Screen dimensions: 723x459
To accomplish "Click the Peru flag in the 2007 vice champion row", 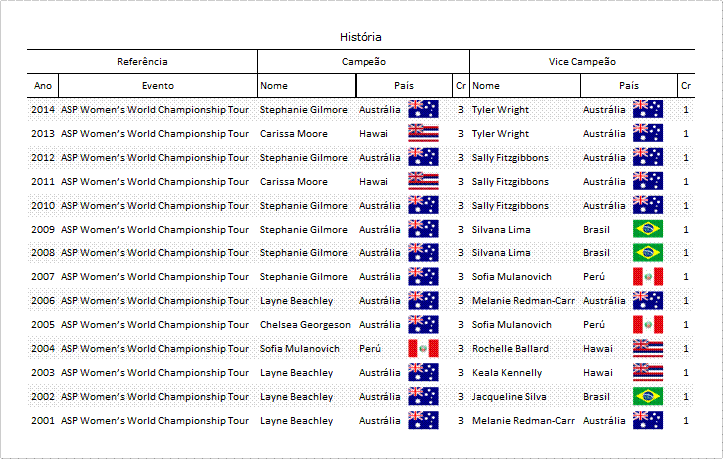I will (648, 276).
